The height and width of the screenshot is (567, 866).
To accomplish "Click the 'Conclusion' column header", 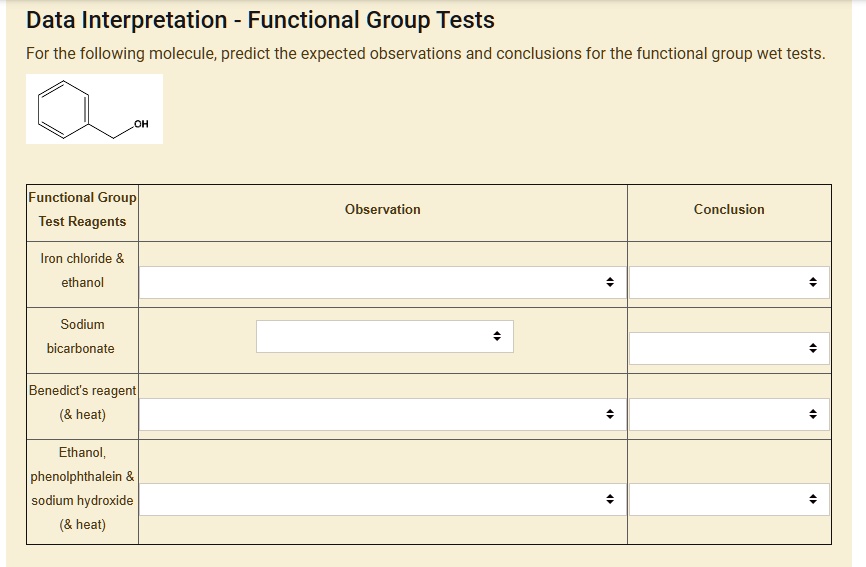I will pyautogui.click(x=729, y=209).
